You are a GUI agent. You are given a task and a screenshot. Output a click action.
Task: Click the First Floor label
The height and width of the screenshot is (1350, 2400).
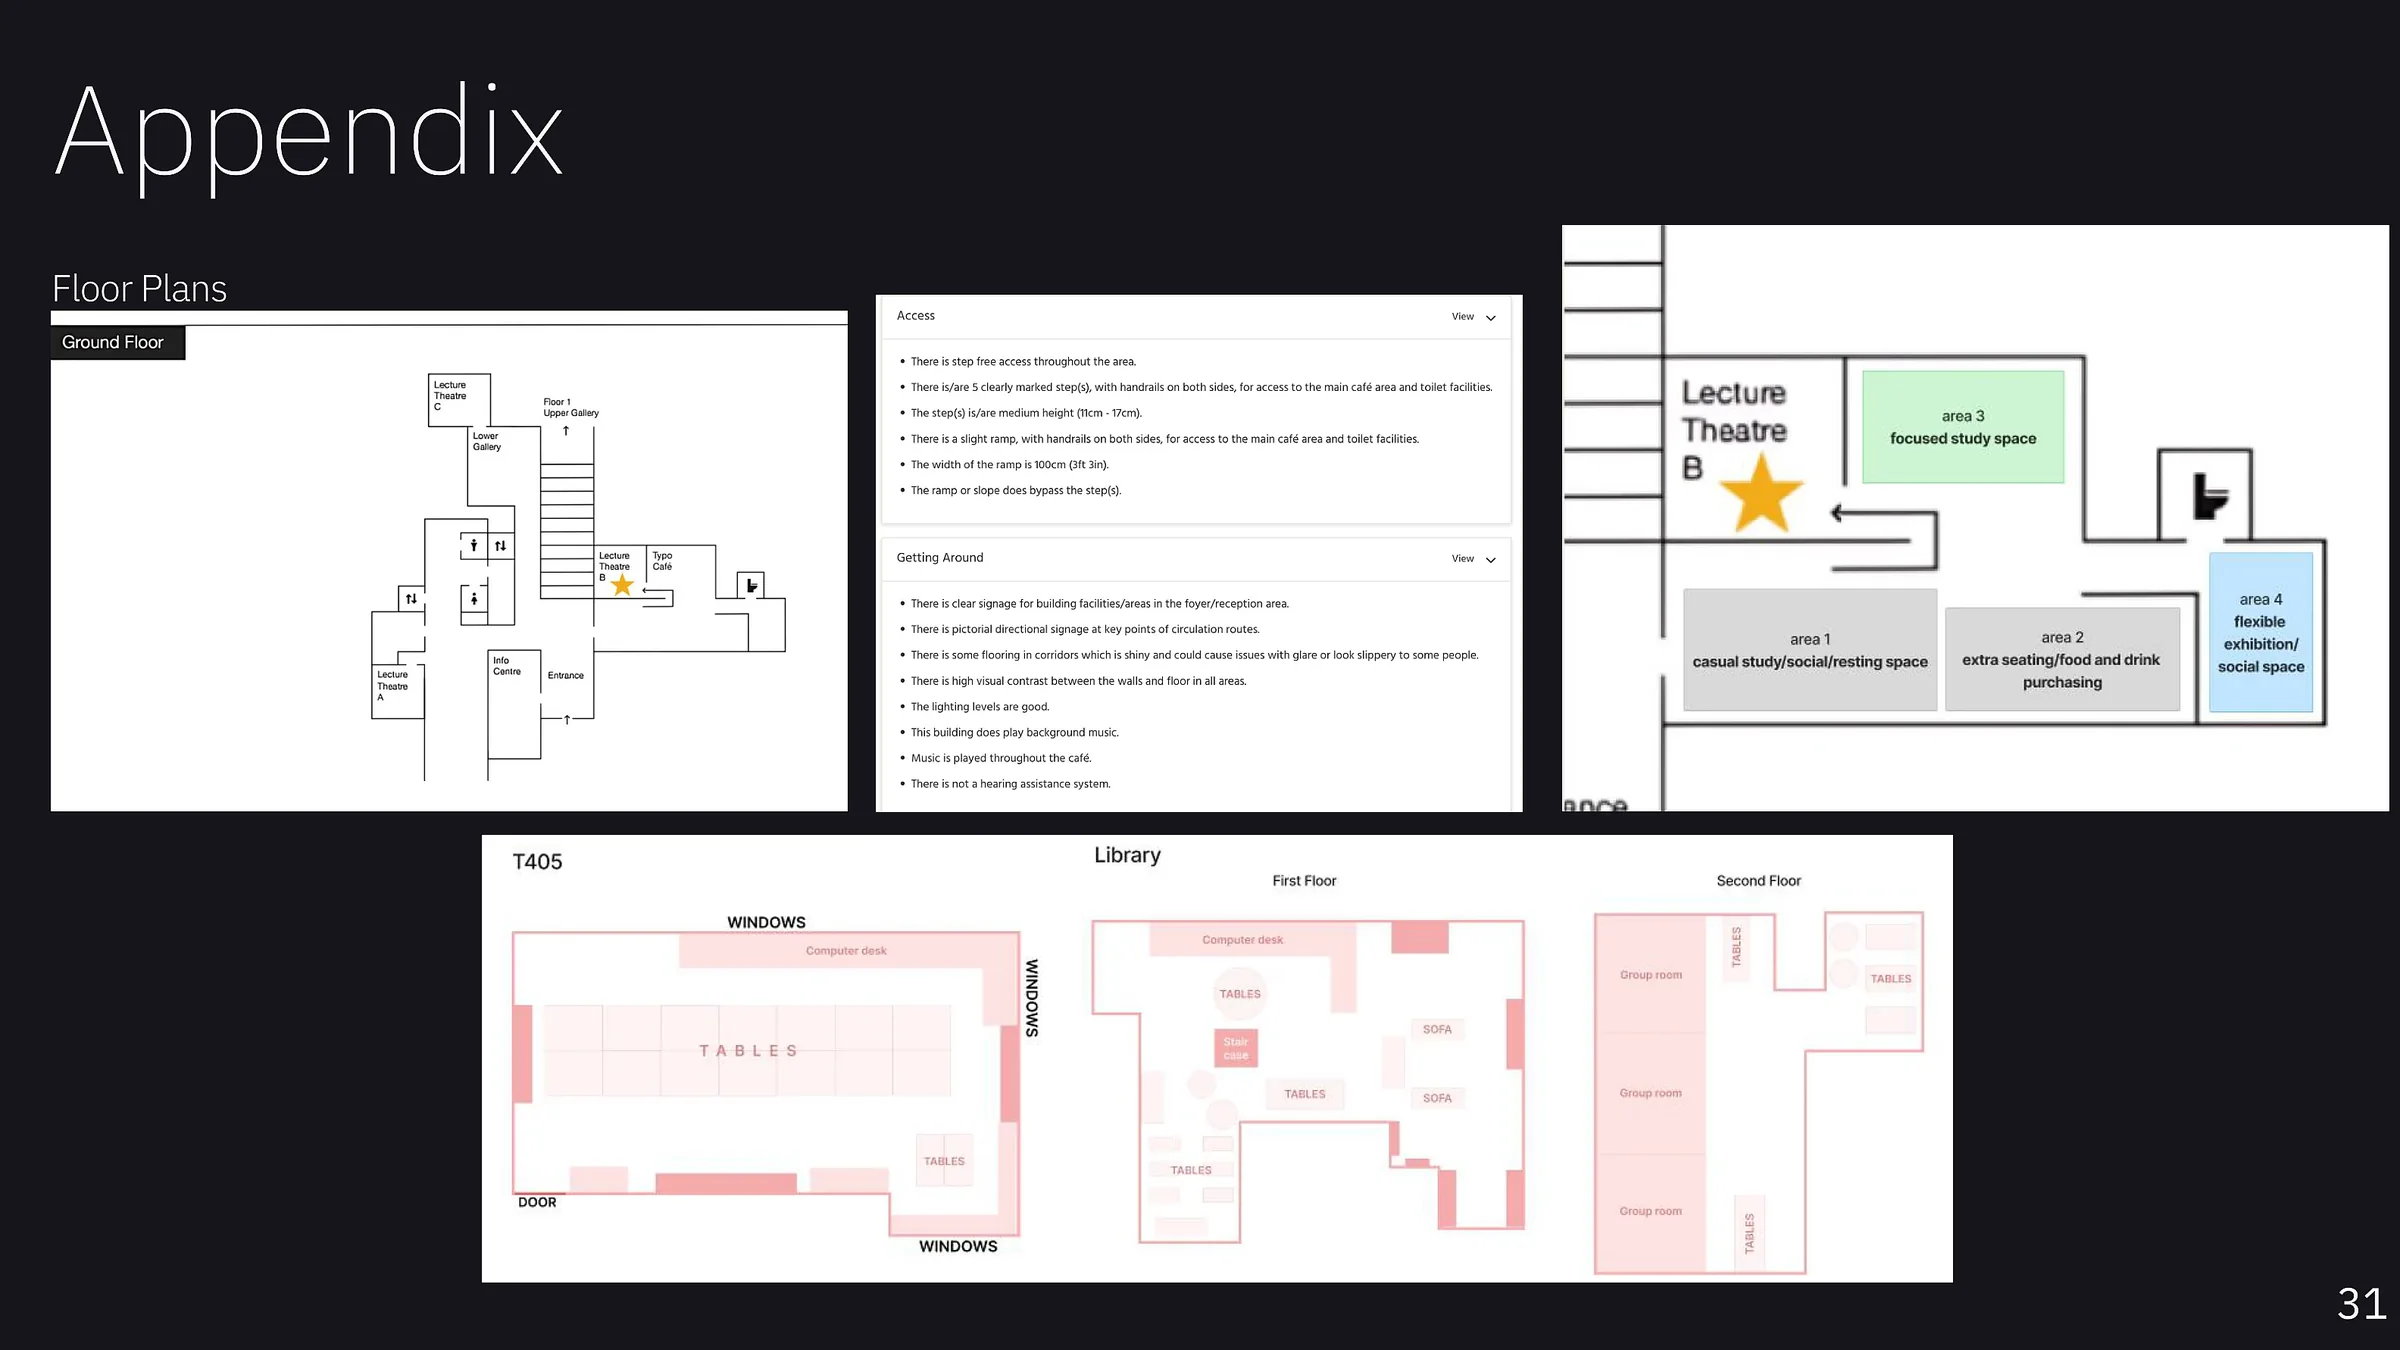pos(1304,881)
